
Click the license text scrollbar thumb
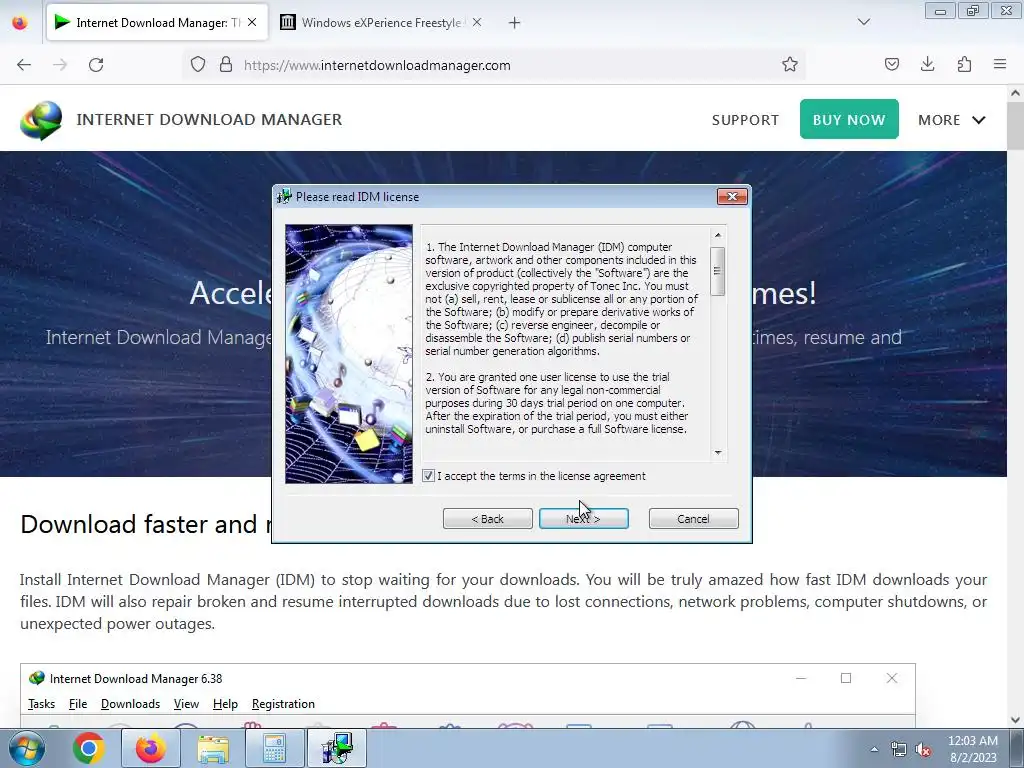point(718,271)
